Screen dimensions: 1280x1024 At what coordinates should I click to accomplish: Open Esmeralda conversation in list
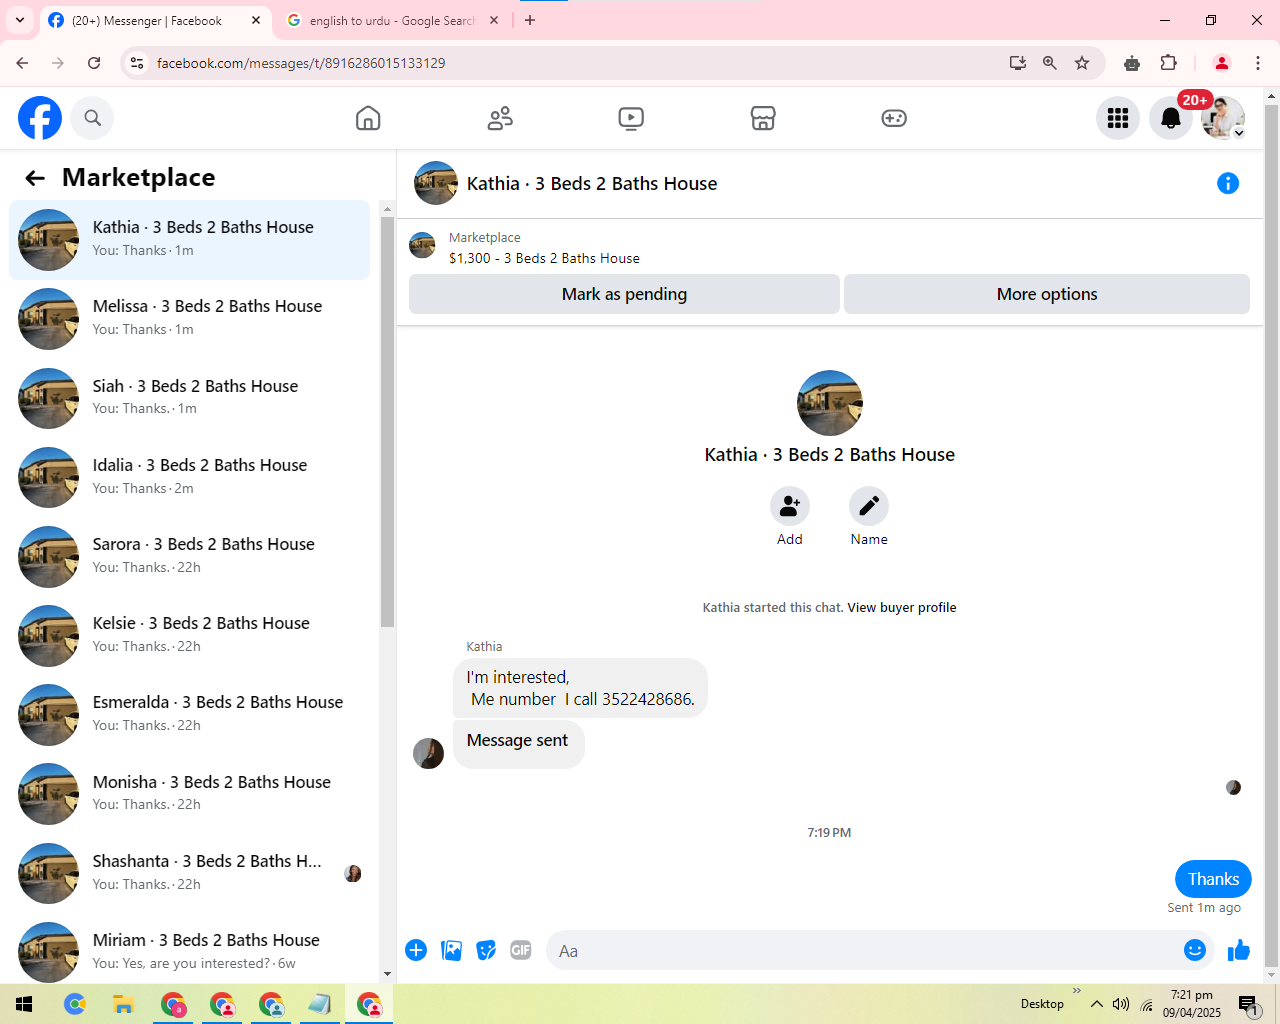189,715
